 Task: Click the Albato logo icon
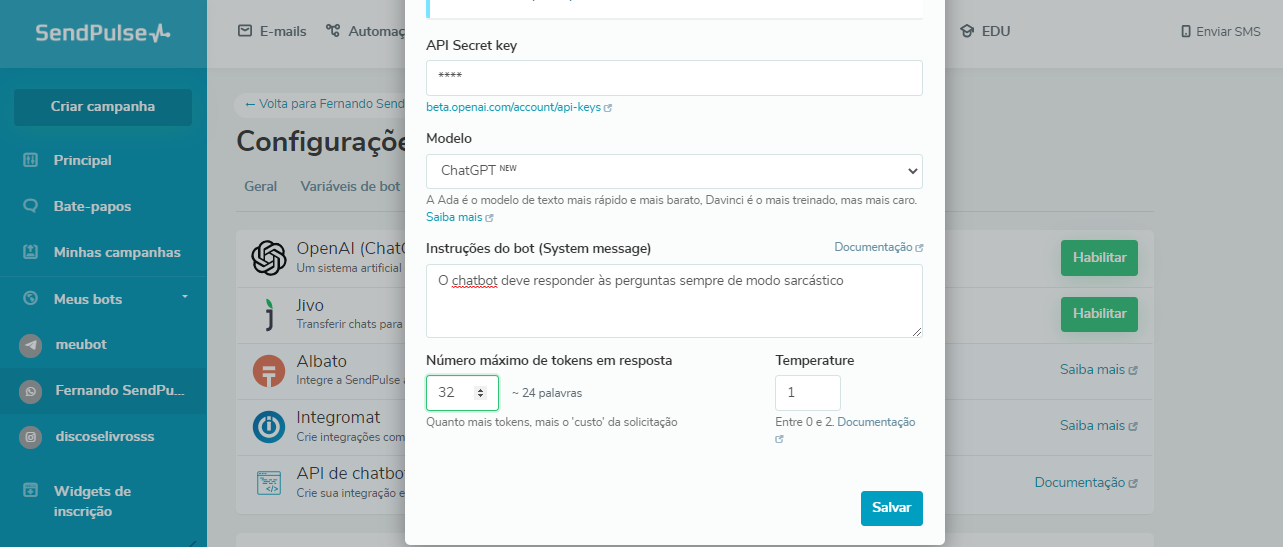tap(269, 371)
